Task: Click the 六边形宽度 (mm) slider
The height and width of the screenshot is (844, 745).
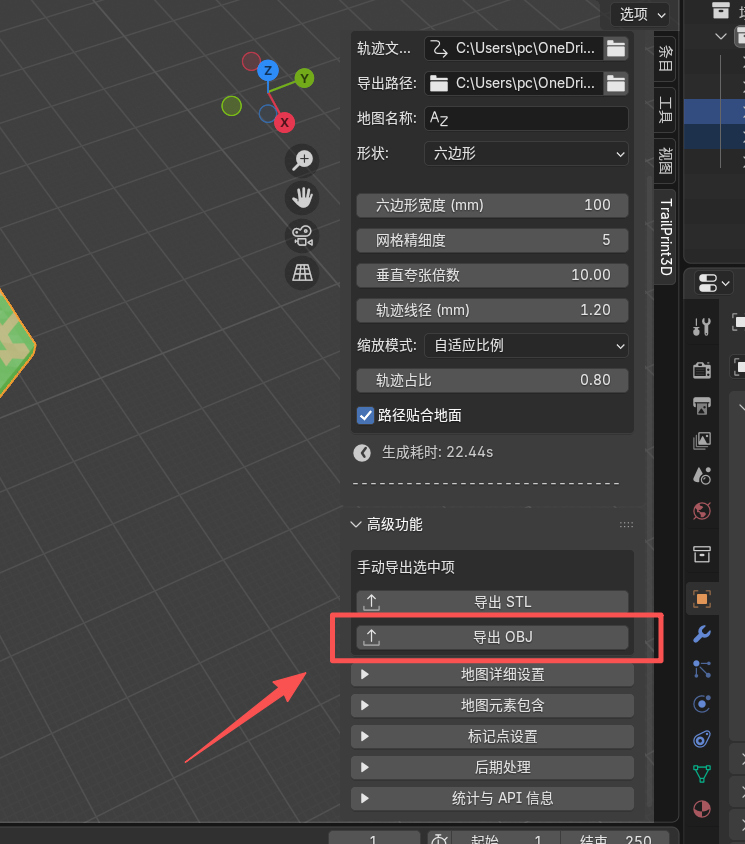Action: [x=492, y=206]
